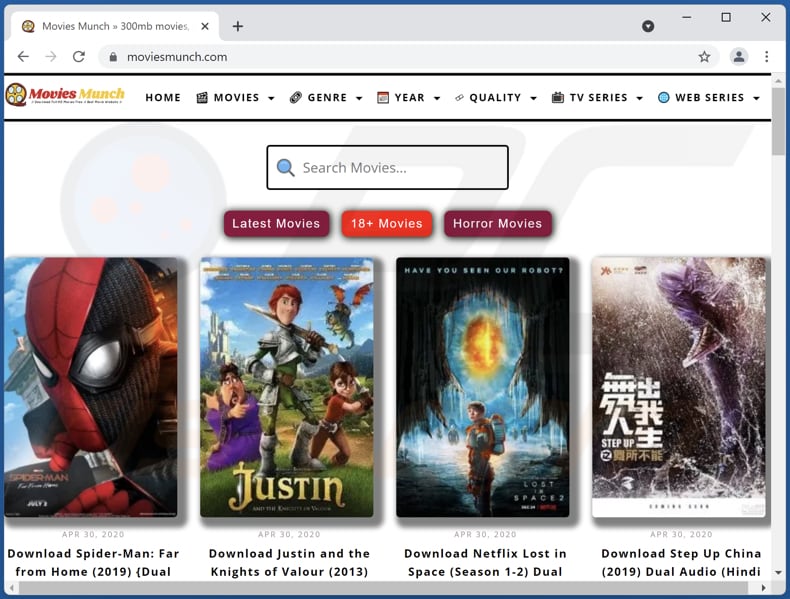Click the globe icon beside WEB SERIES
The width and height of the screenshot is (790, 599).
coord(664,98)
